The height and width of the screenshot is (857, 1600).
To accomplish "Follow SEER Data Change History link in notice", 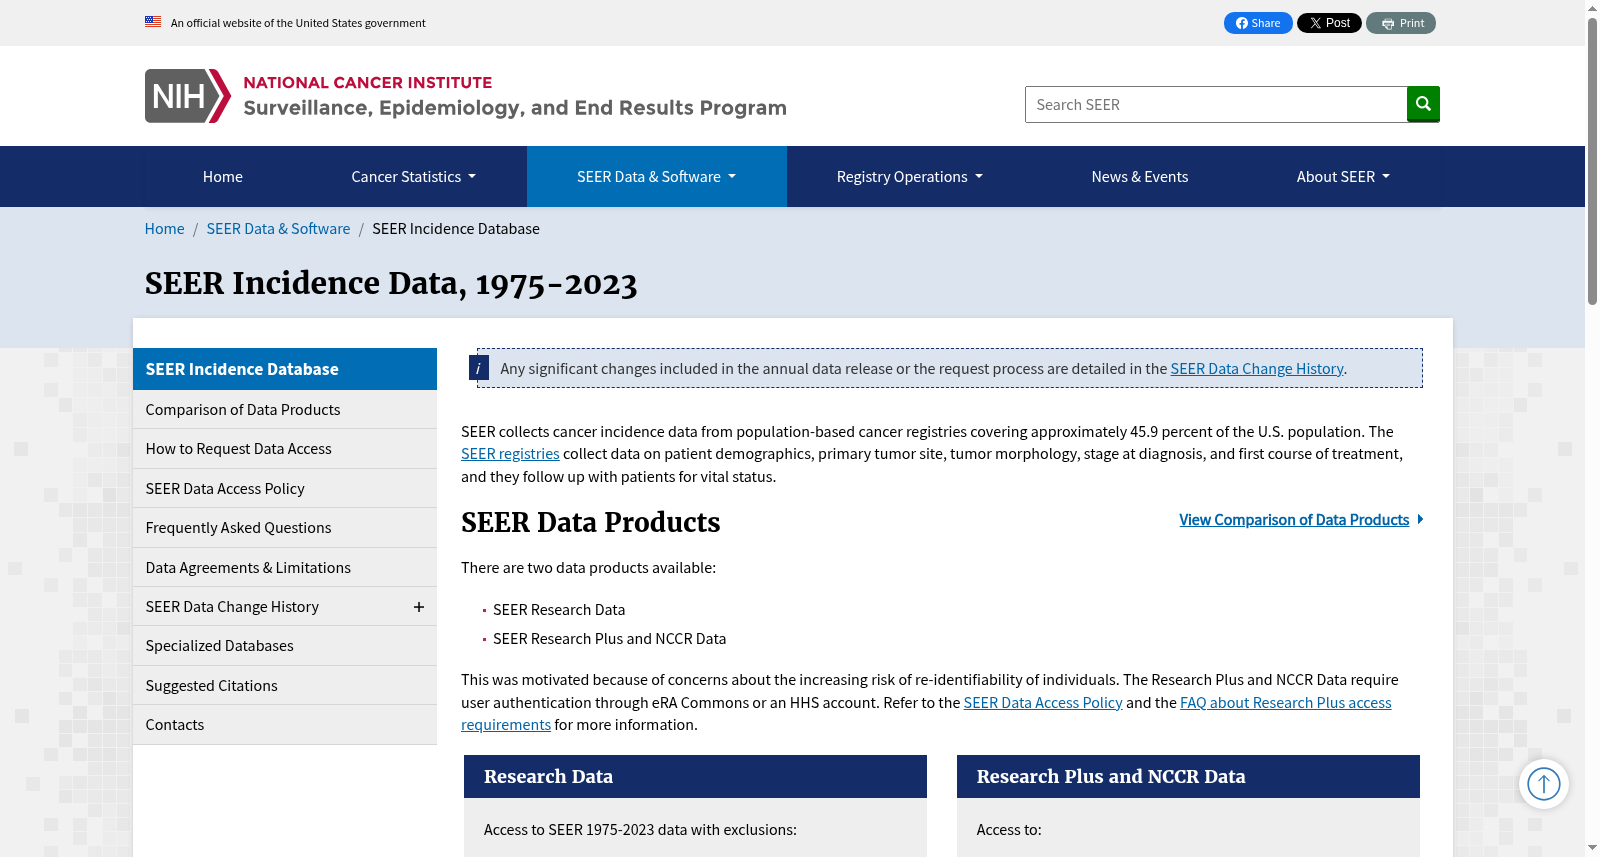I will [1257, 369].
